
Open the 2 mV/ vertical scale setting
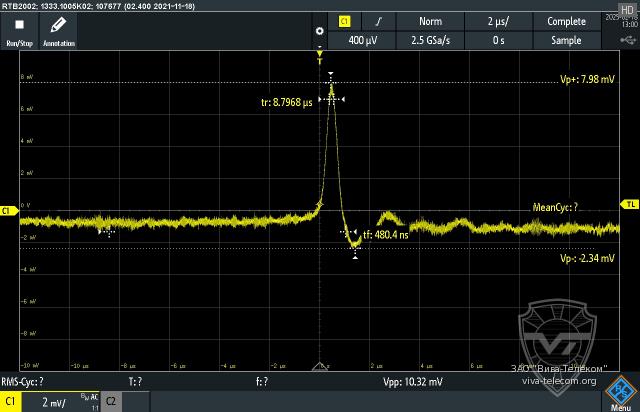click(53, 403)
